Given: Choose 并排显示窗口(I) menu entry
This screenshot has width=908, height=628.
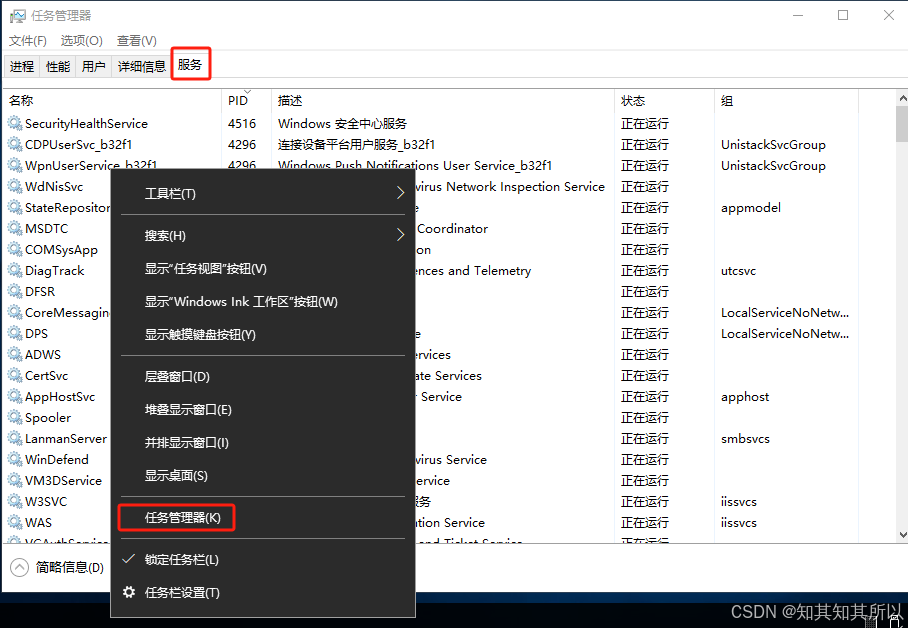Looking at the screenshot, I should (262, 443).
